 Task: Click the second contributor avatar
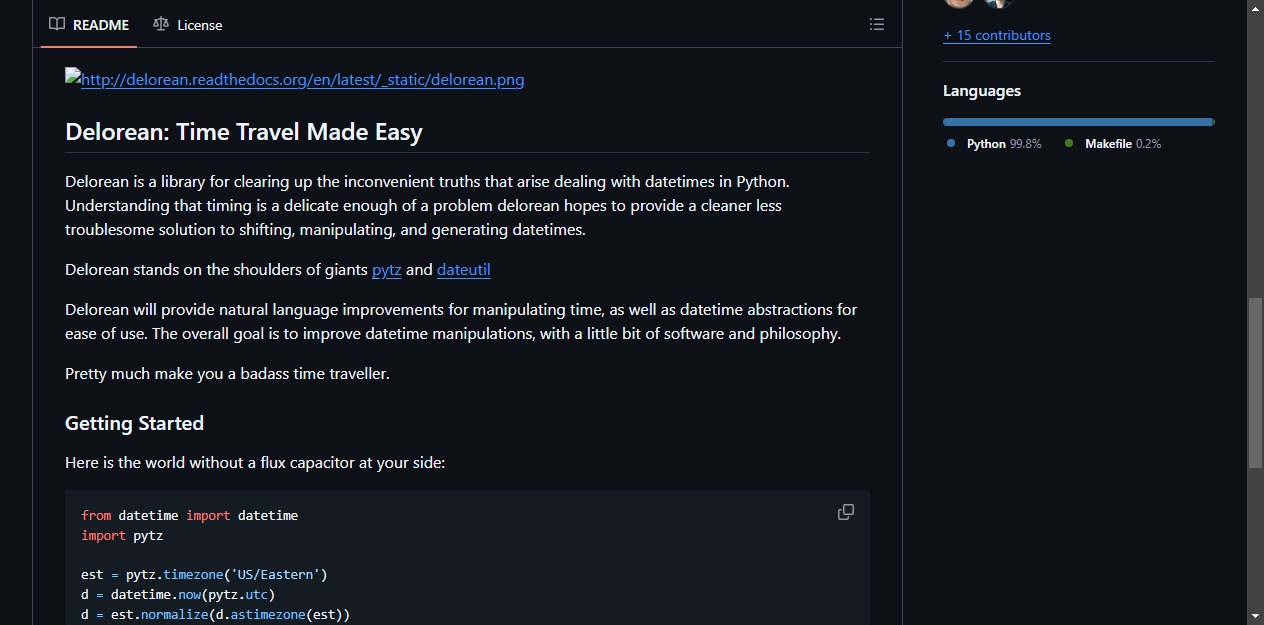click(x=998, y=3)
